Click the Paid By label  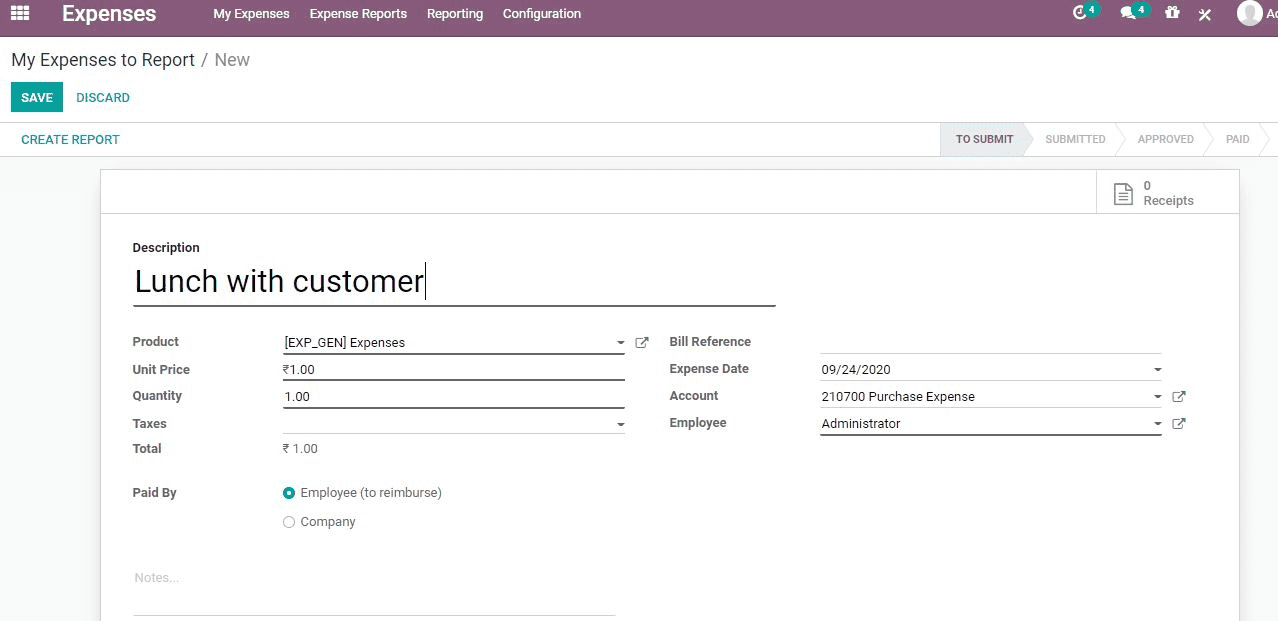tap(154, 493)
